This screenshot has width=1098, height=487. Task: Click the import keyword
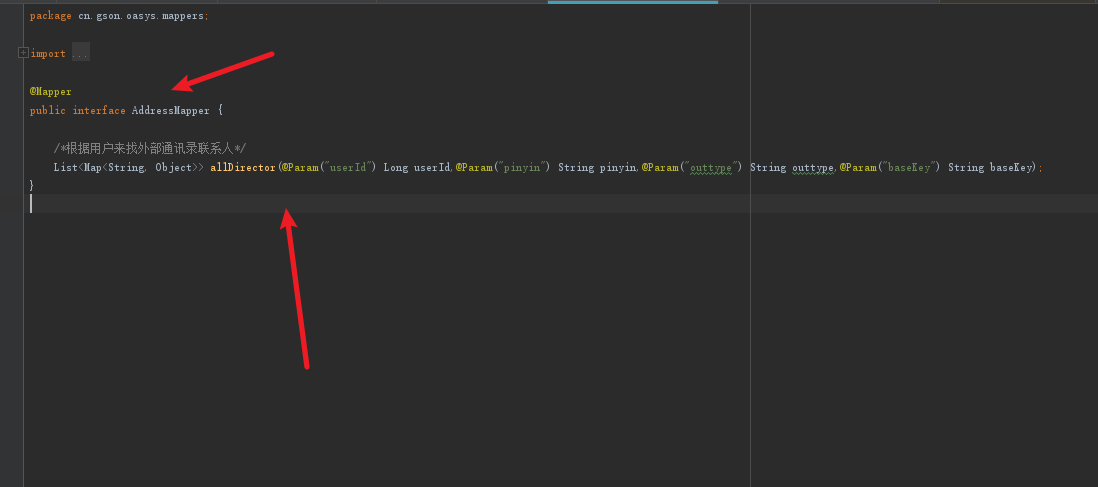point(48,53)
